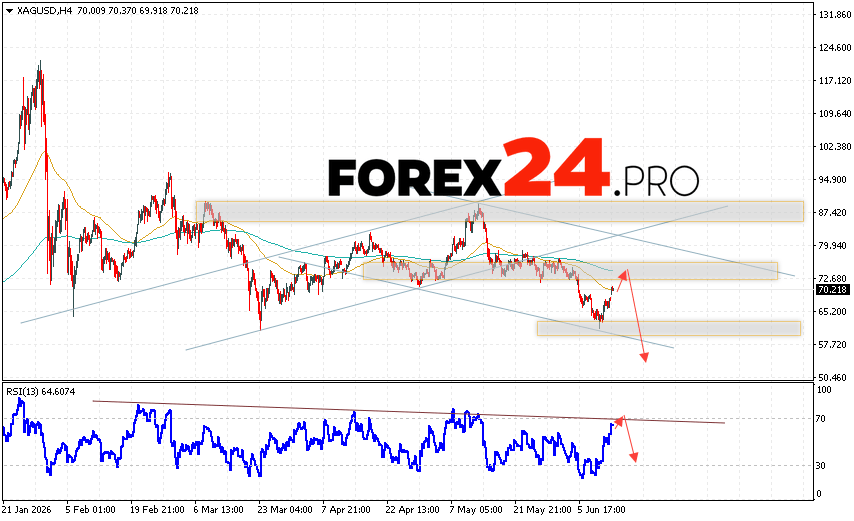Image resolution: width=854 pixels, height=521 pixels.
Task: Click the 124.600 price scale value
Action: click(x=834, y=48)
